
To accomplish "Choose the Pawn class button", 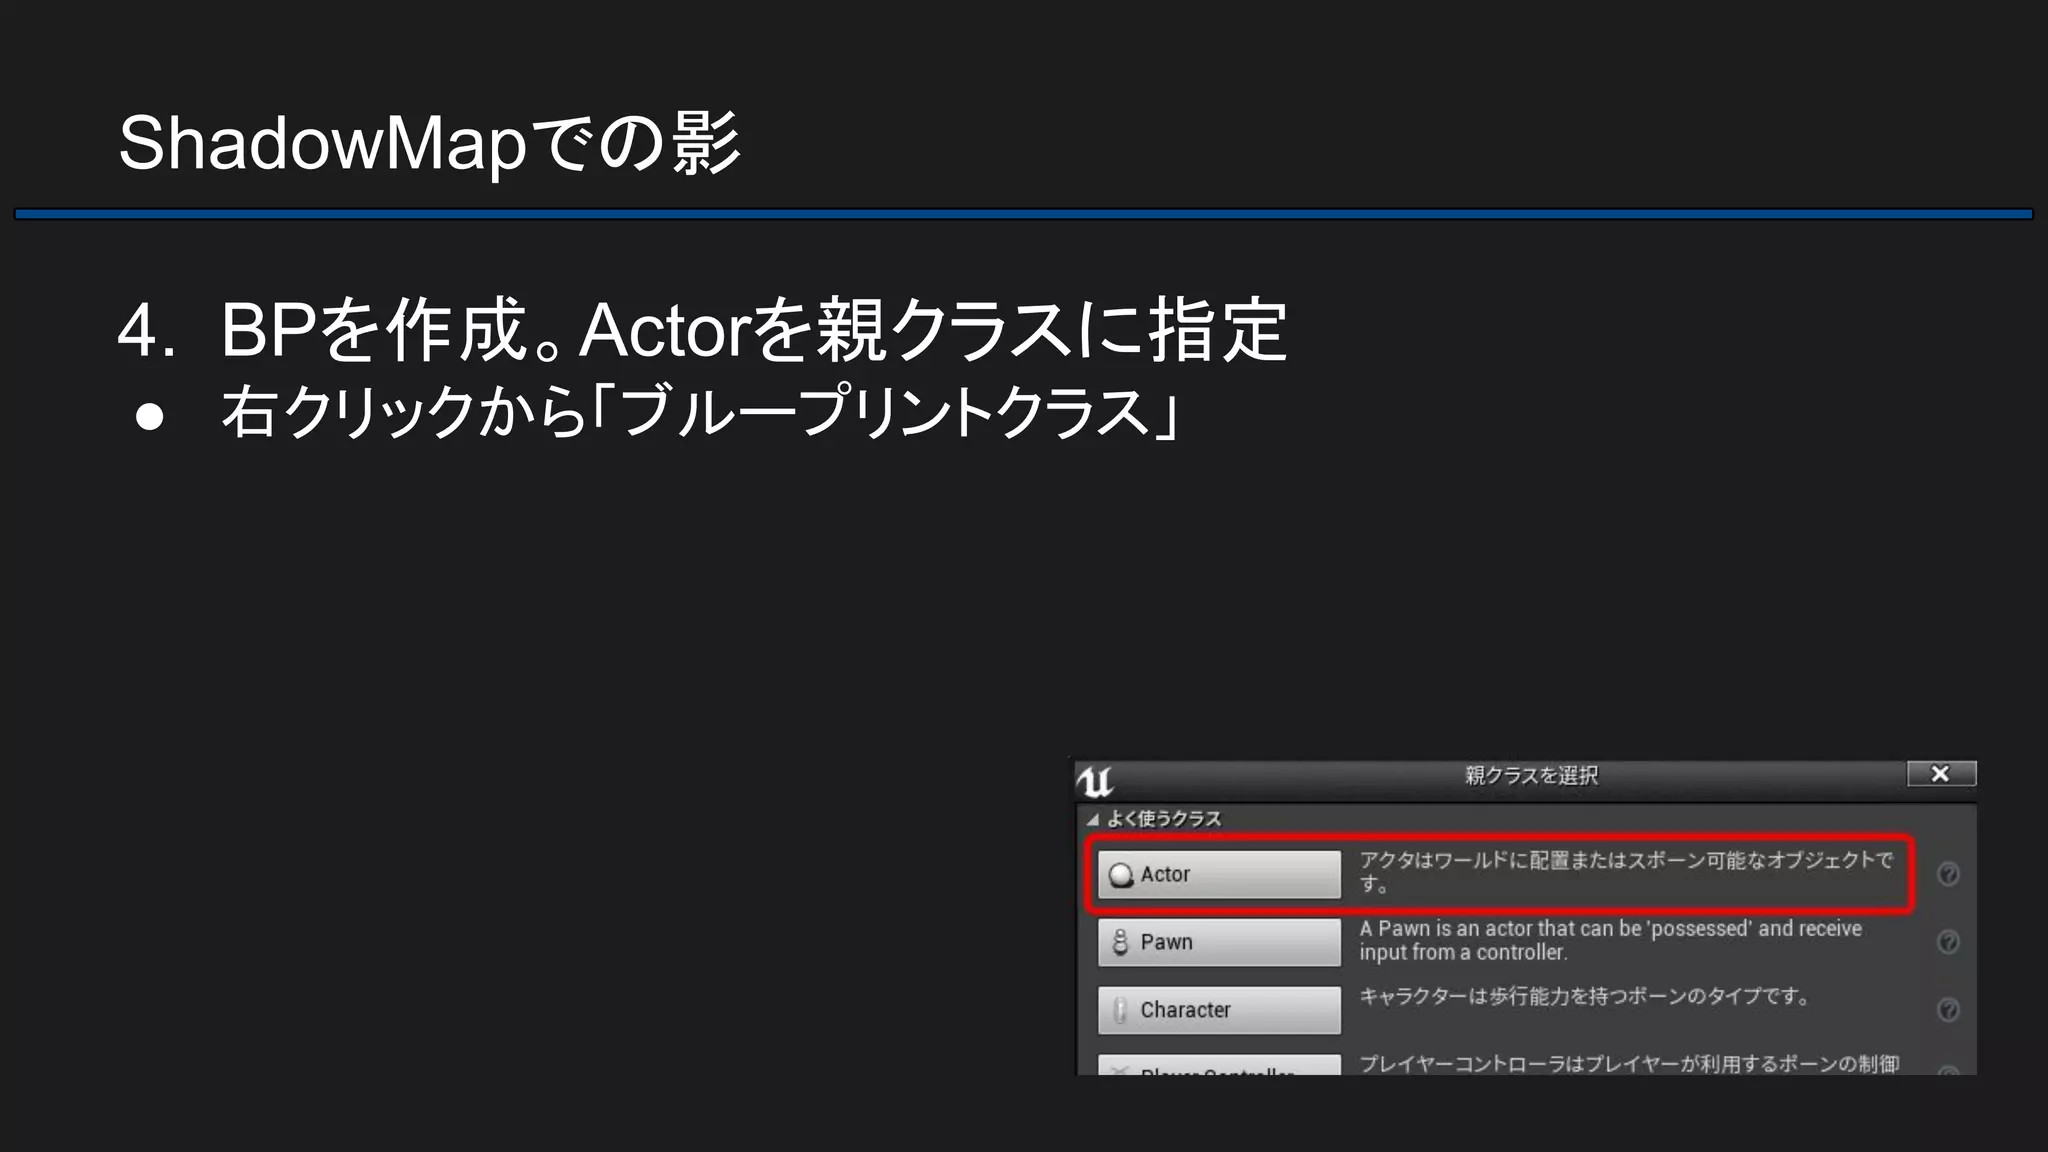I will pos(1219,942).
